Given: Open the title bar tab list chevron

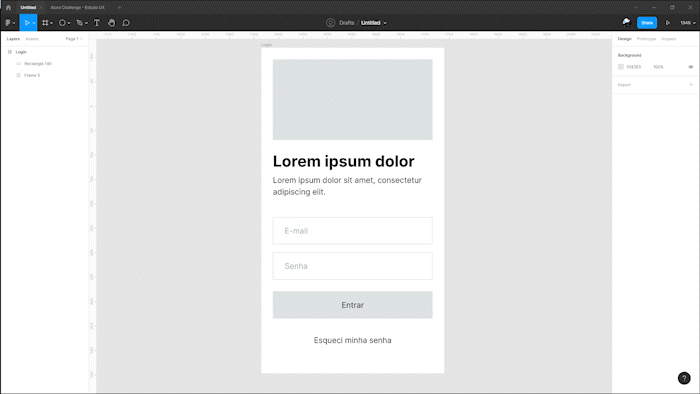Looking at the screenshot, I should (636, 8).
